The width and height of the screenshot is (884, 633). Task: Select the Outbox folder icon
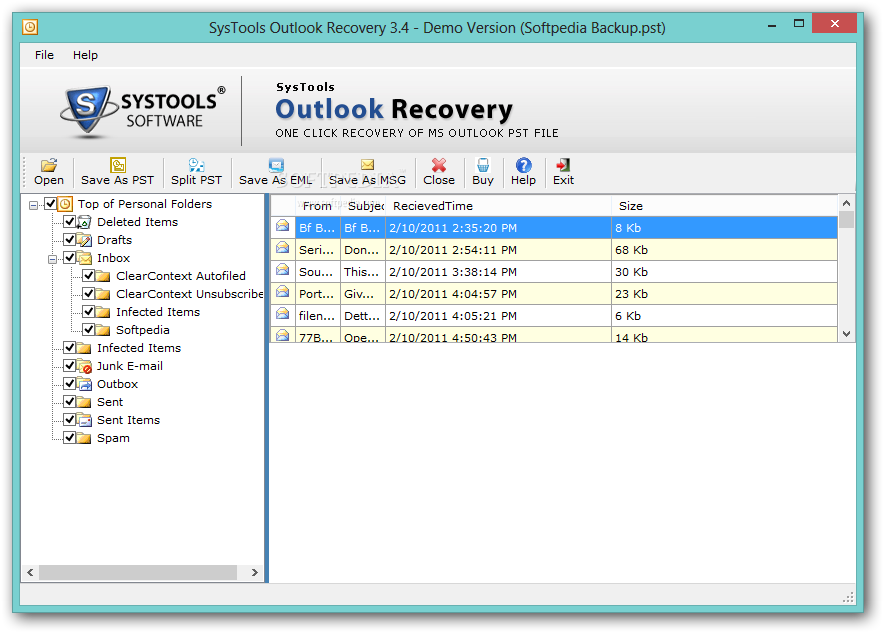[84, 384]
